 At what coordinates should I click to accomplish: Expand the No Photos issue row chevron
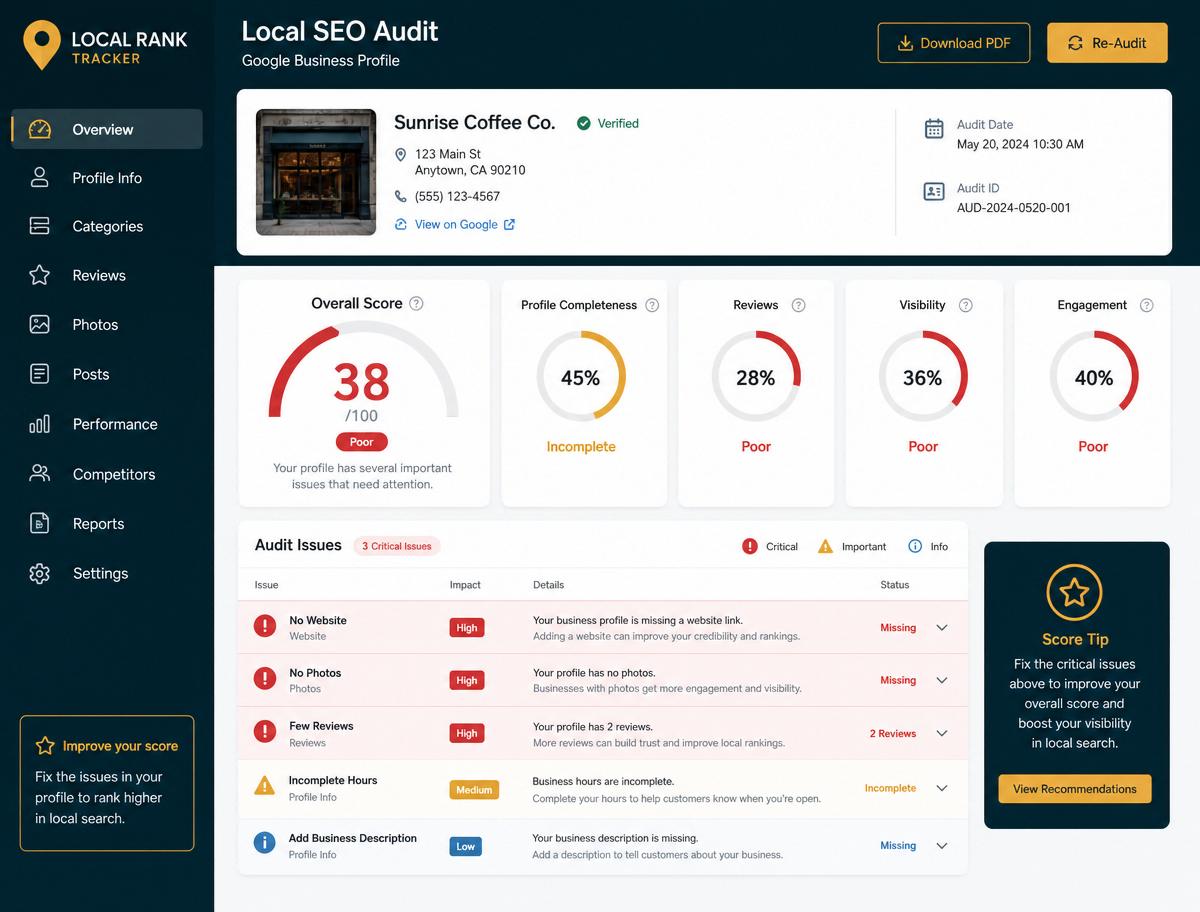[941, 680]
